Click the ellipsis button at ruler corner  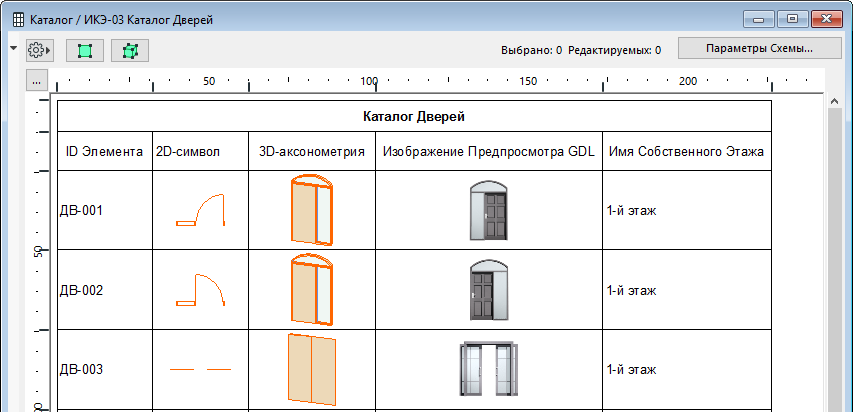[36, 81]
